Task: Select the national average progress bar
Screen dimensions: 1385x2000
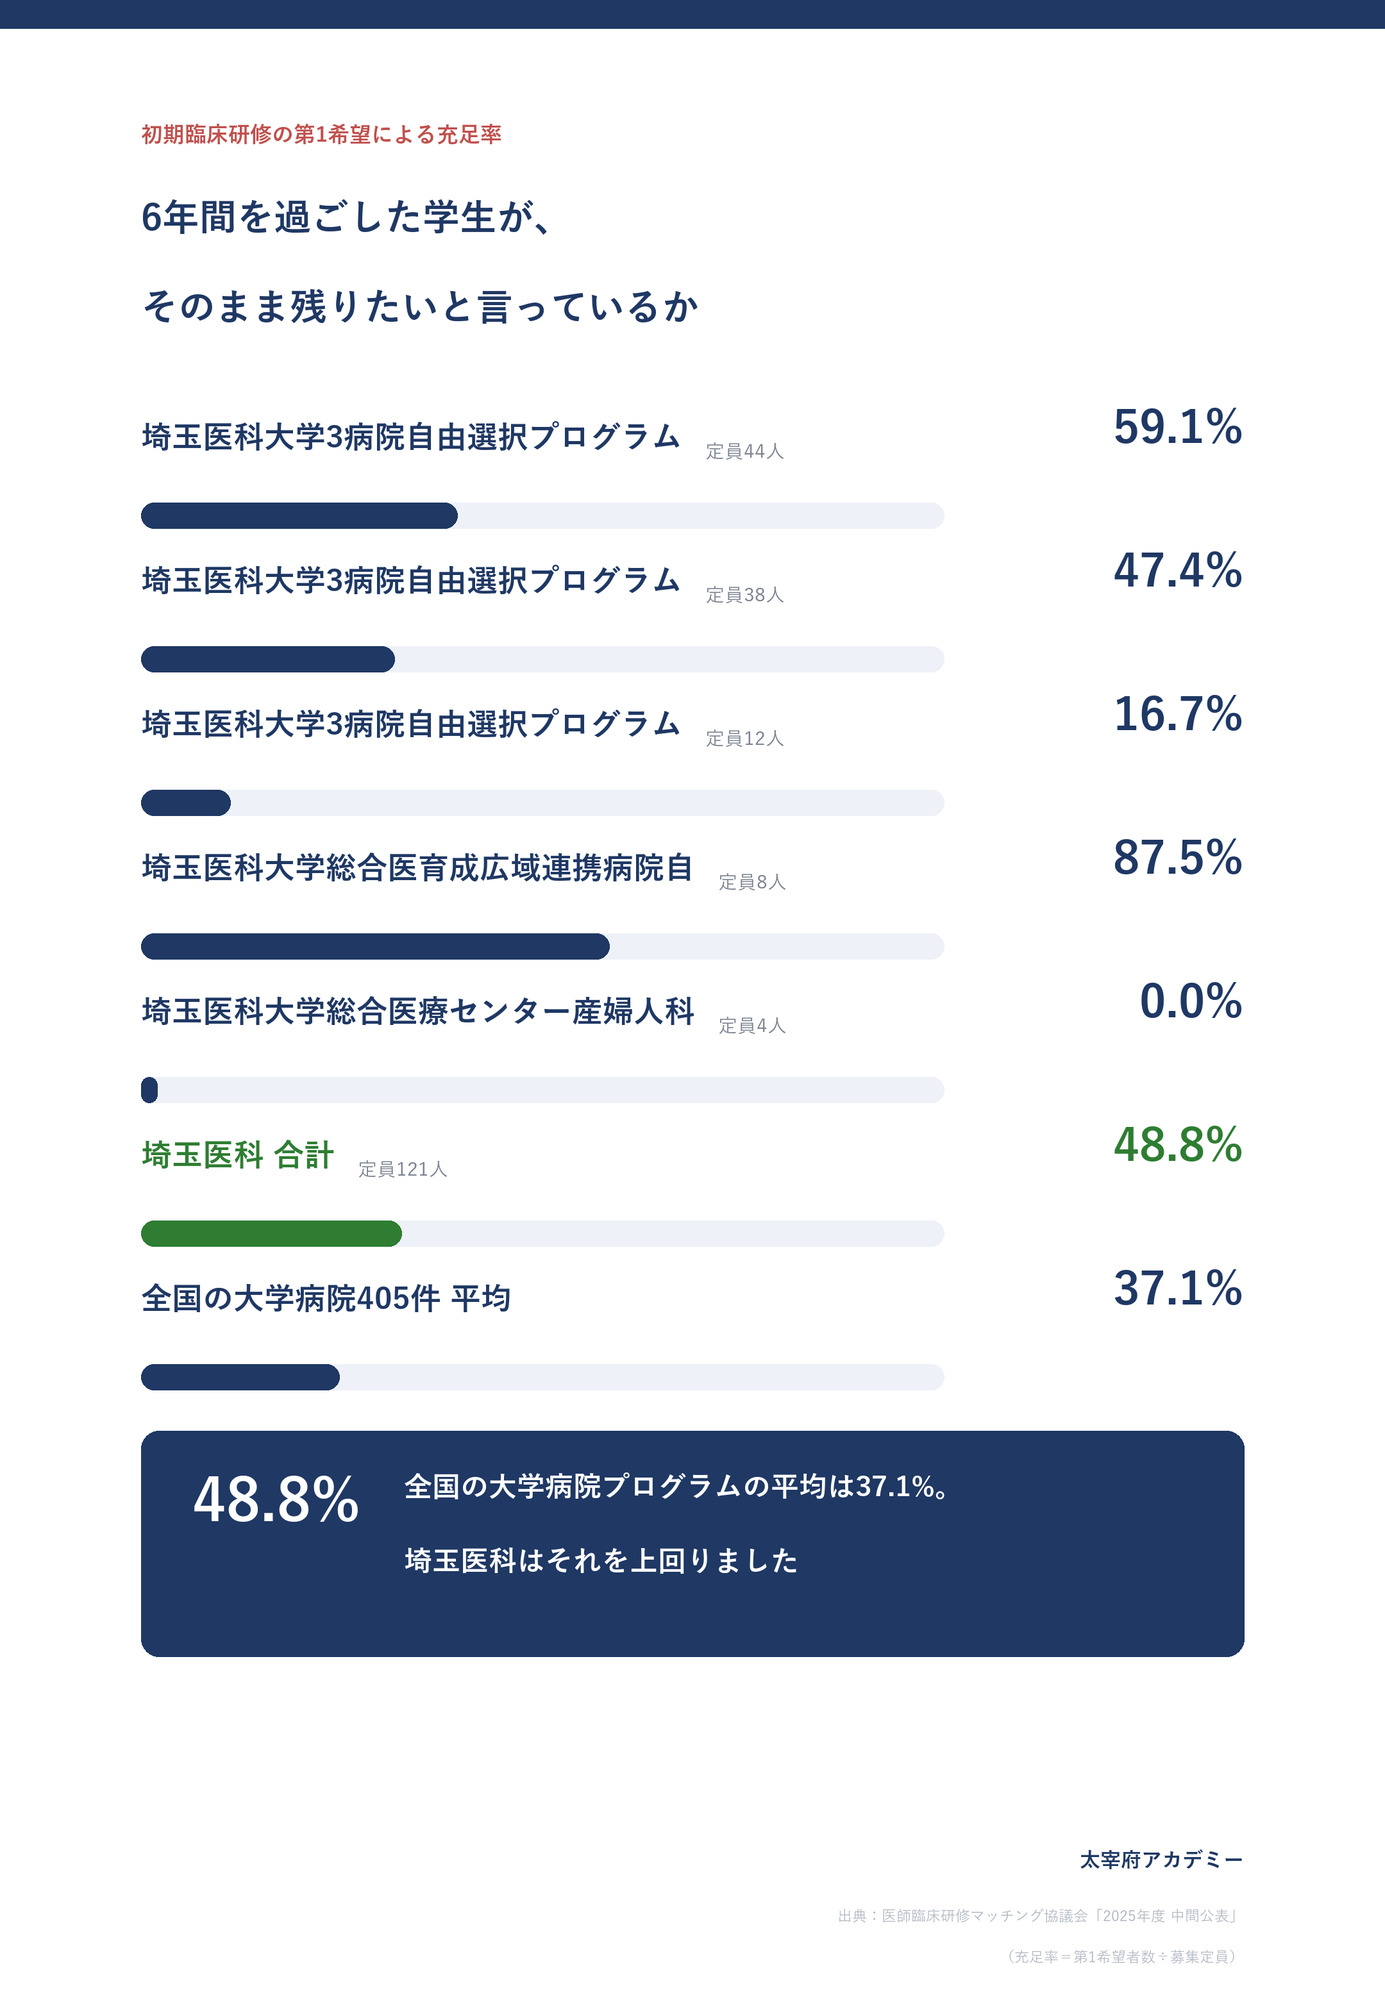Action: point(542,1377)
